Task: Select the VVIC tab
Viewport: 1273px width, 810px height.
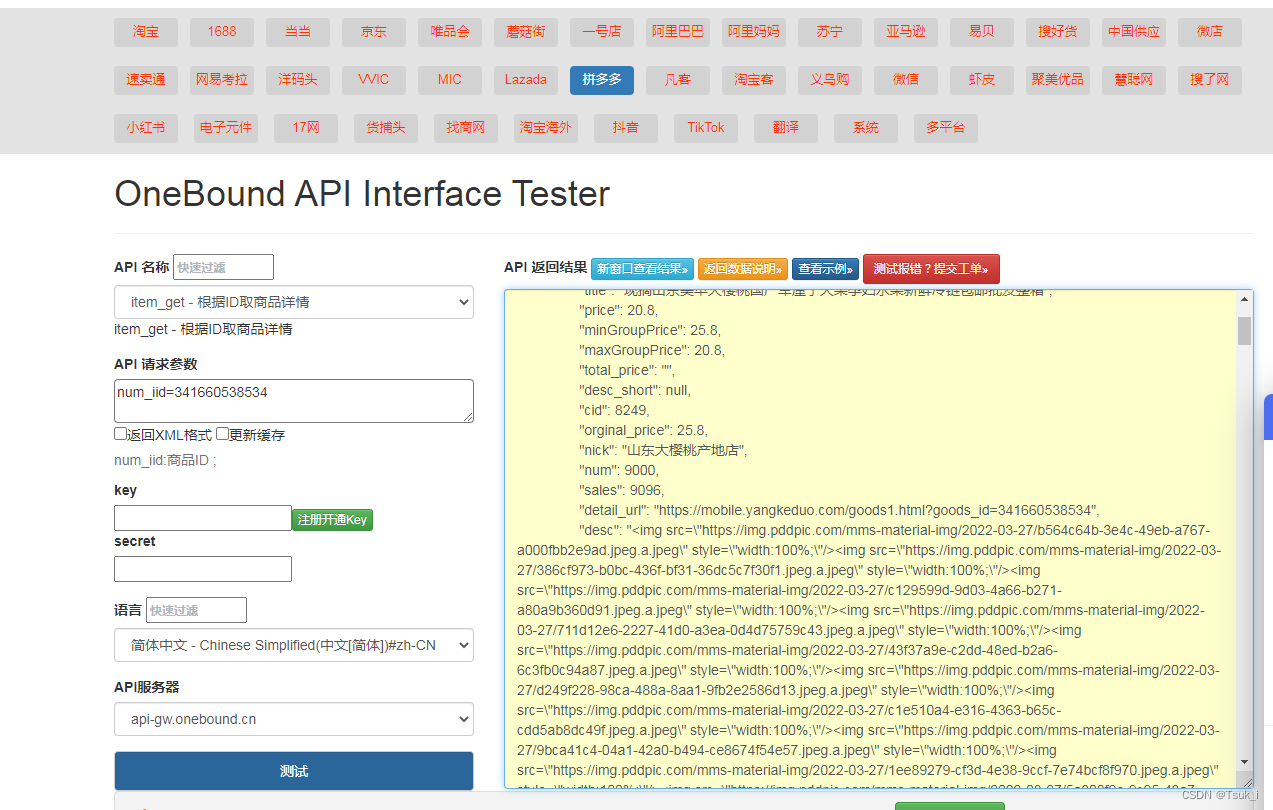Action: (374, 80)
